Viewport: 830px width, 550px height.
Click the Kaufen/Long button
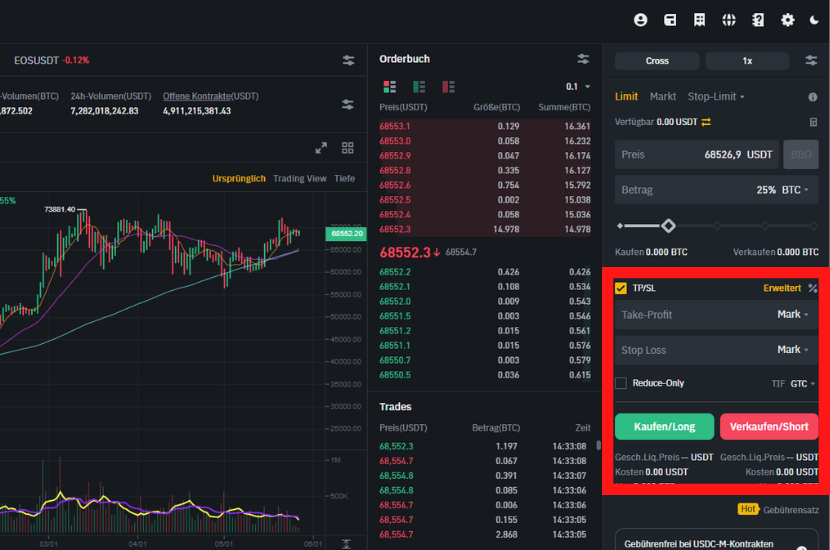coord(664,427)
